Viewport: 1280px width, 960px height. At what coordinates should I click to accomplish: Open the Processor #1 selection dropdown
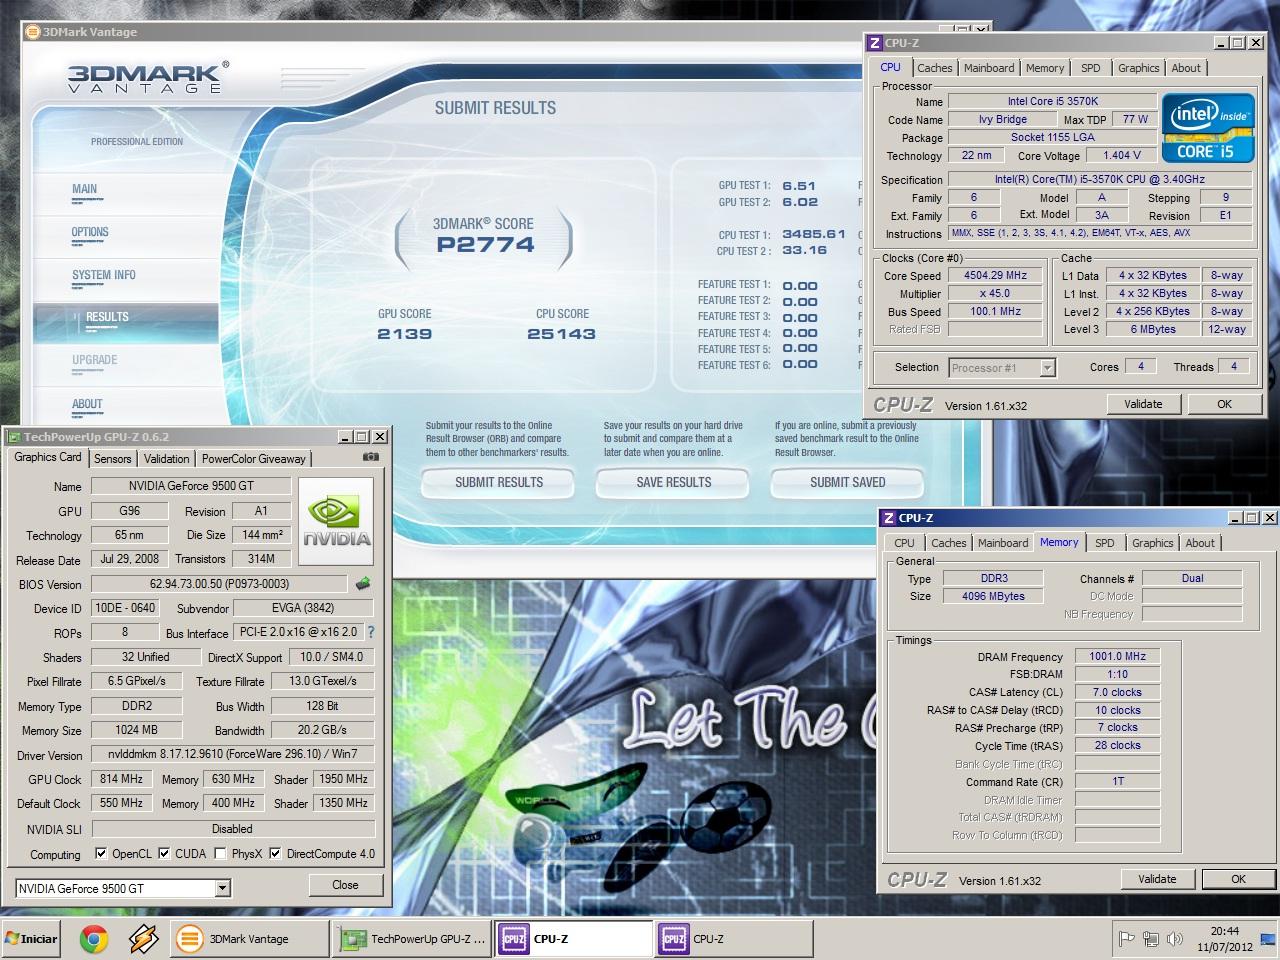pyautogui.click(x=1047, y=368)
